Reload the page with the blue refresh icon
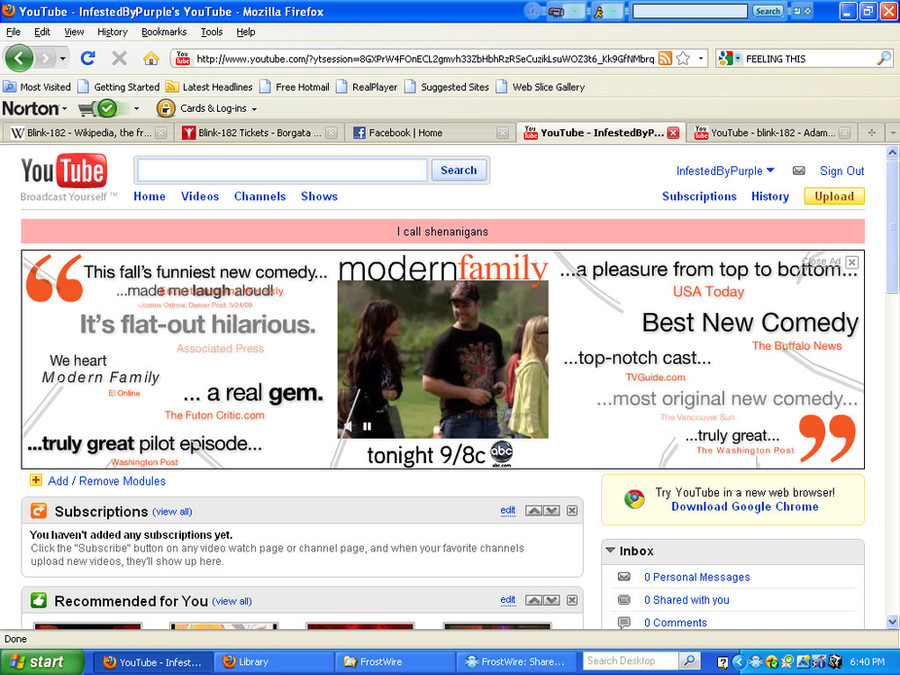This screenshot has width=900, height=675. tap(88, 58)
